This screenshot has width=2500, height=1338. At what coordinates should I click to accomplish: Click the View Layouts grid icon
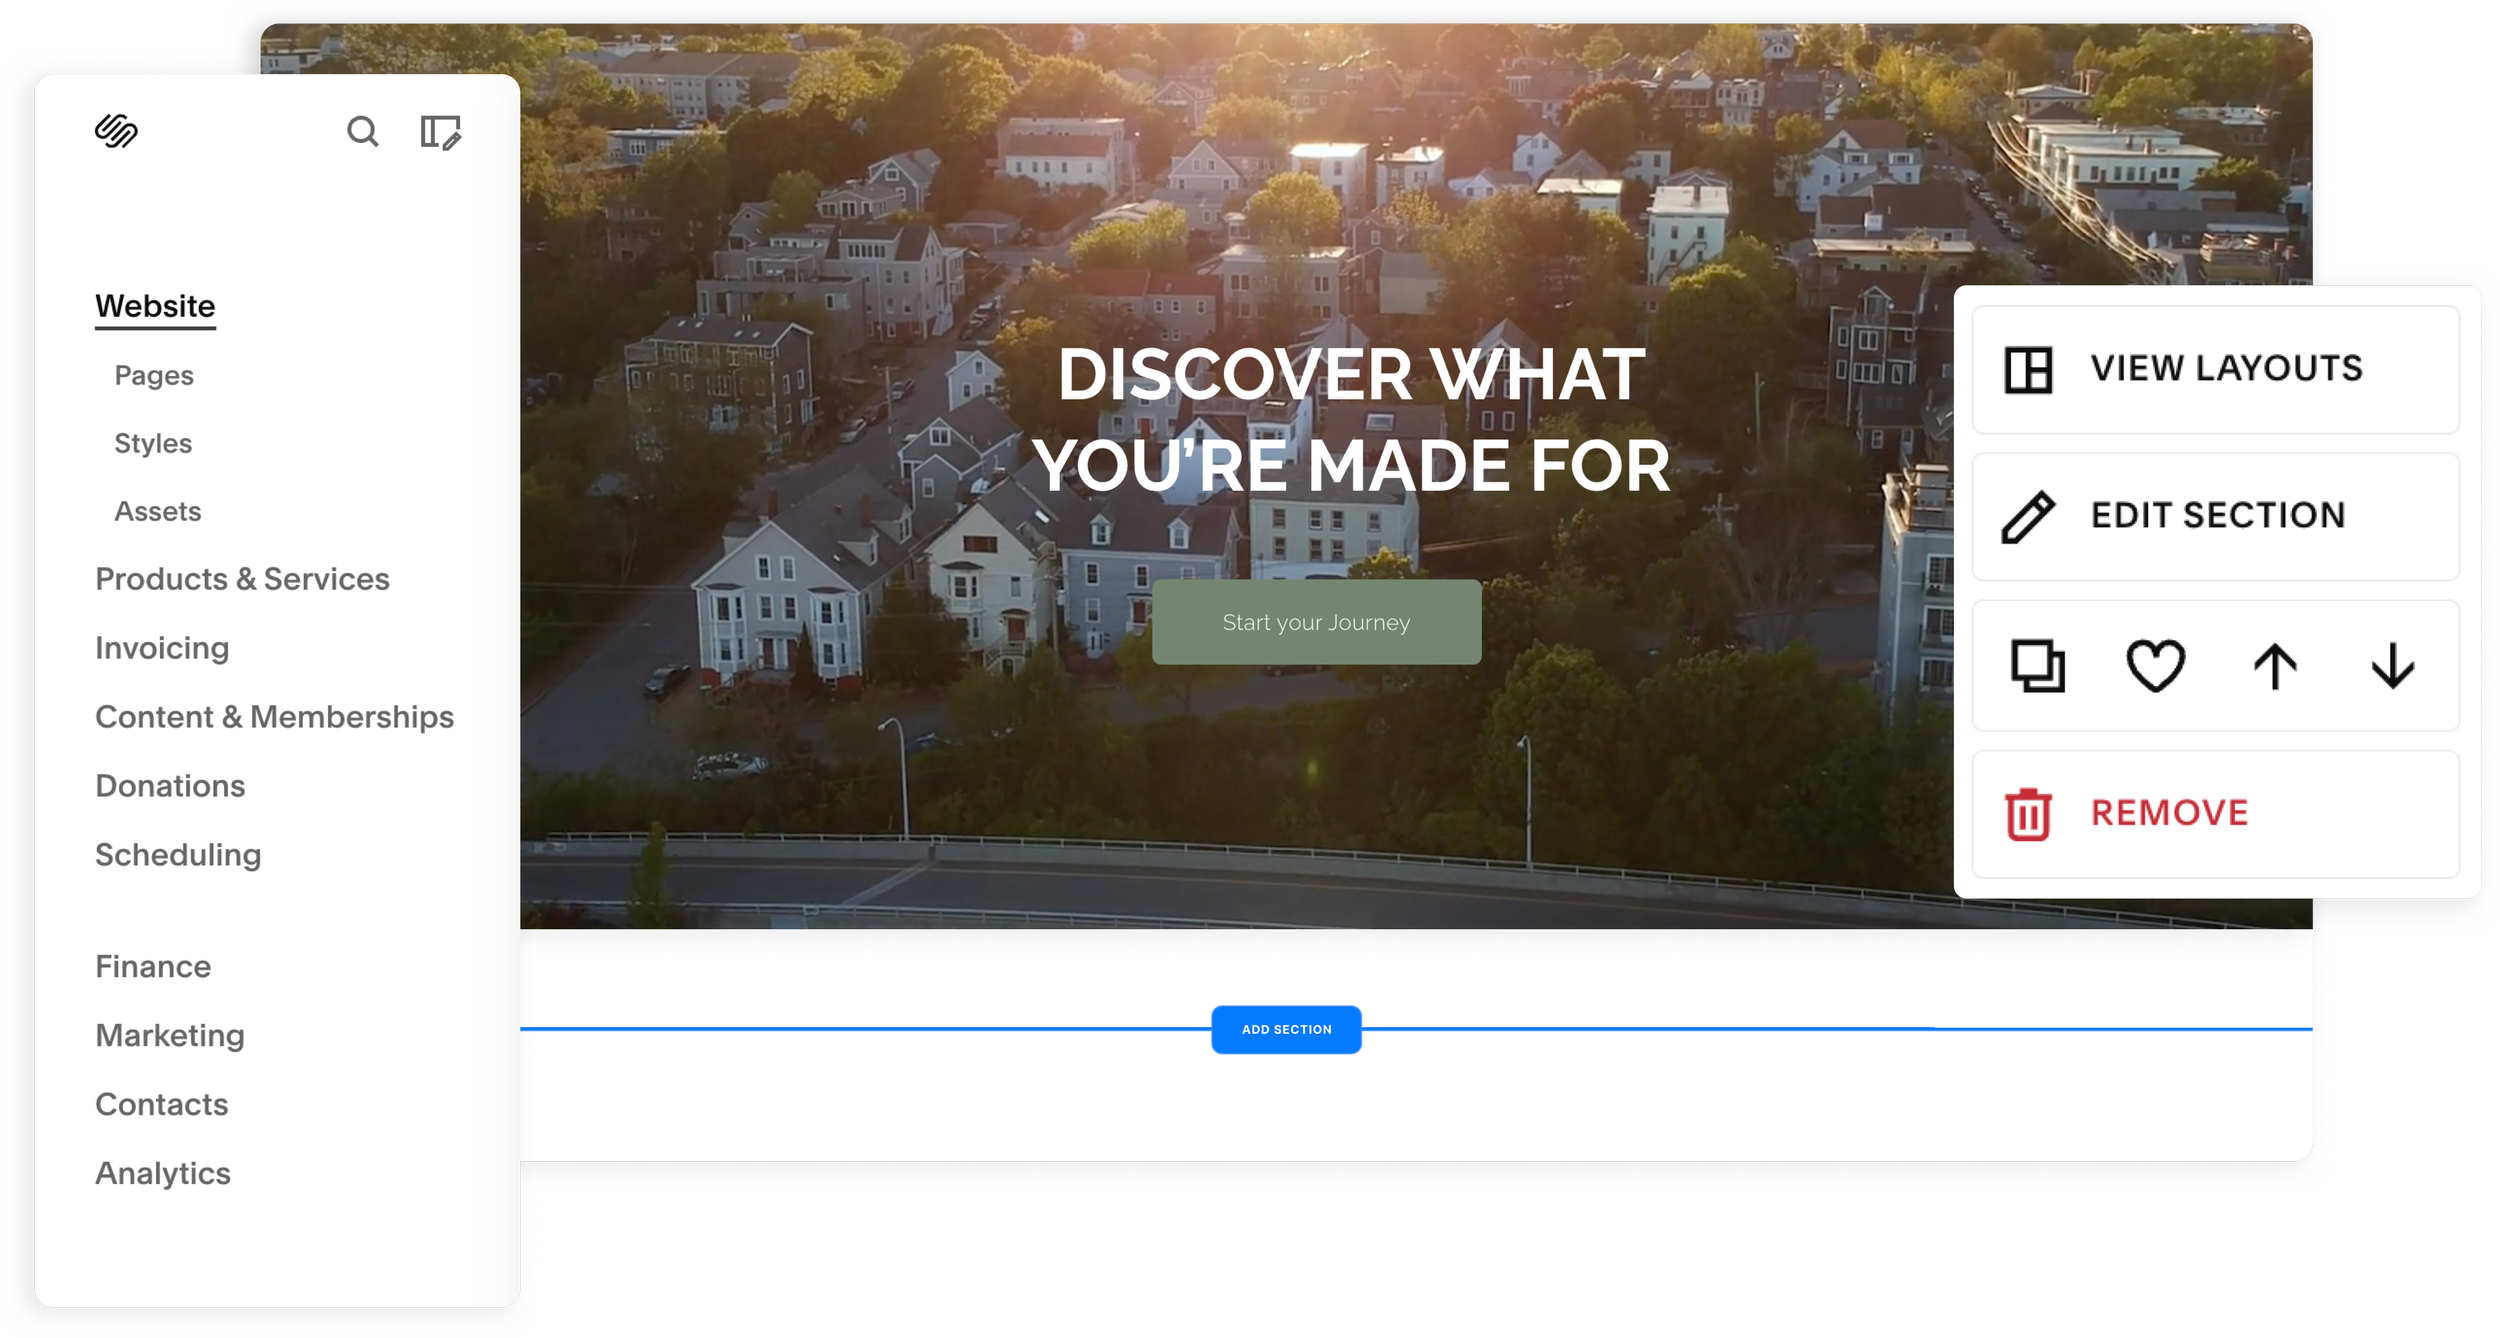2028,369
